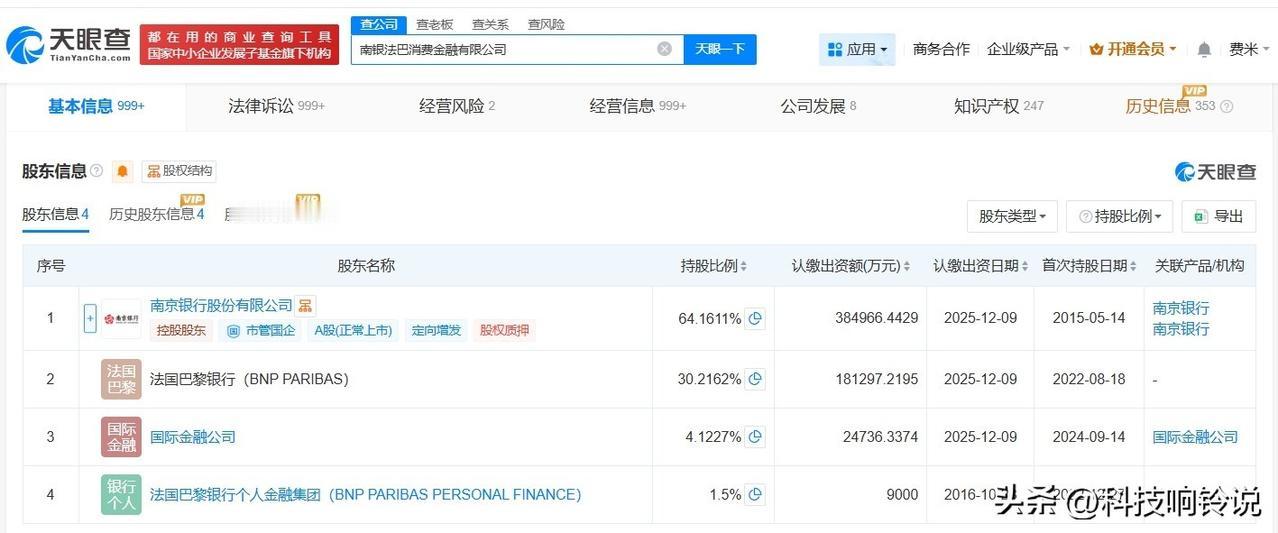Viewport: 1278px width, 533px height.
Task: Select the 股东信息 4 sub-tab
Action: tap(56, 214)
